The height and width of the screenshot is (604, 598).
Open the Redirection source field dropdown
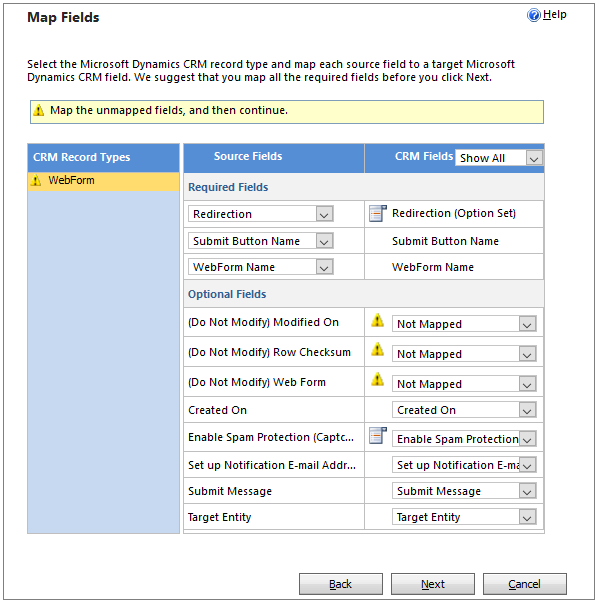[x=260, y=214]
